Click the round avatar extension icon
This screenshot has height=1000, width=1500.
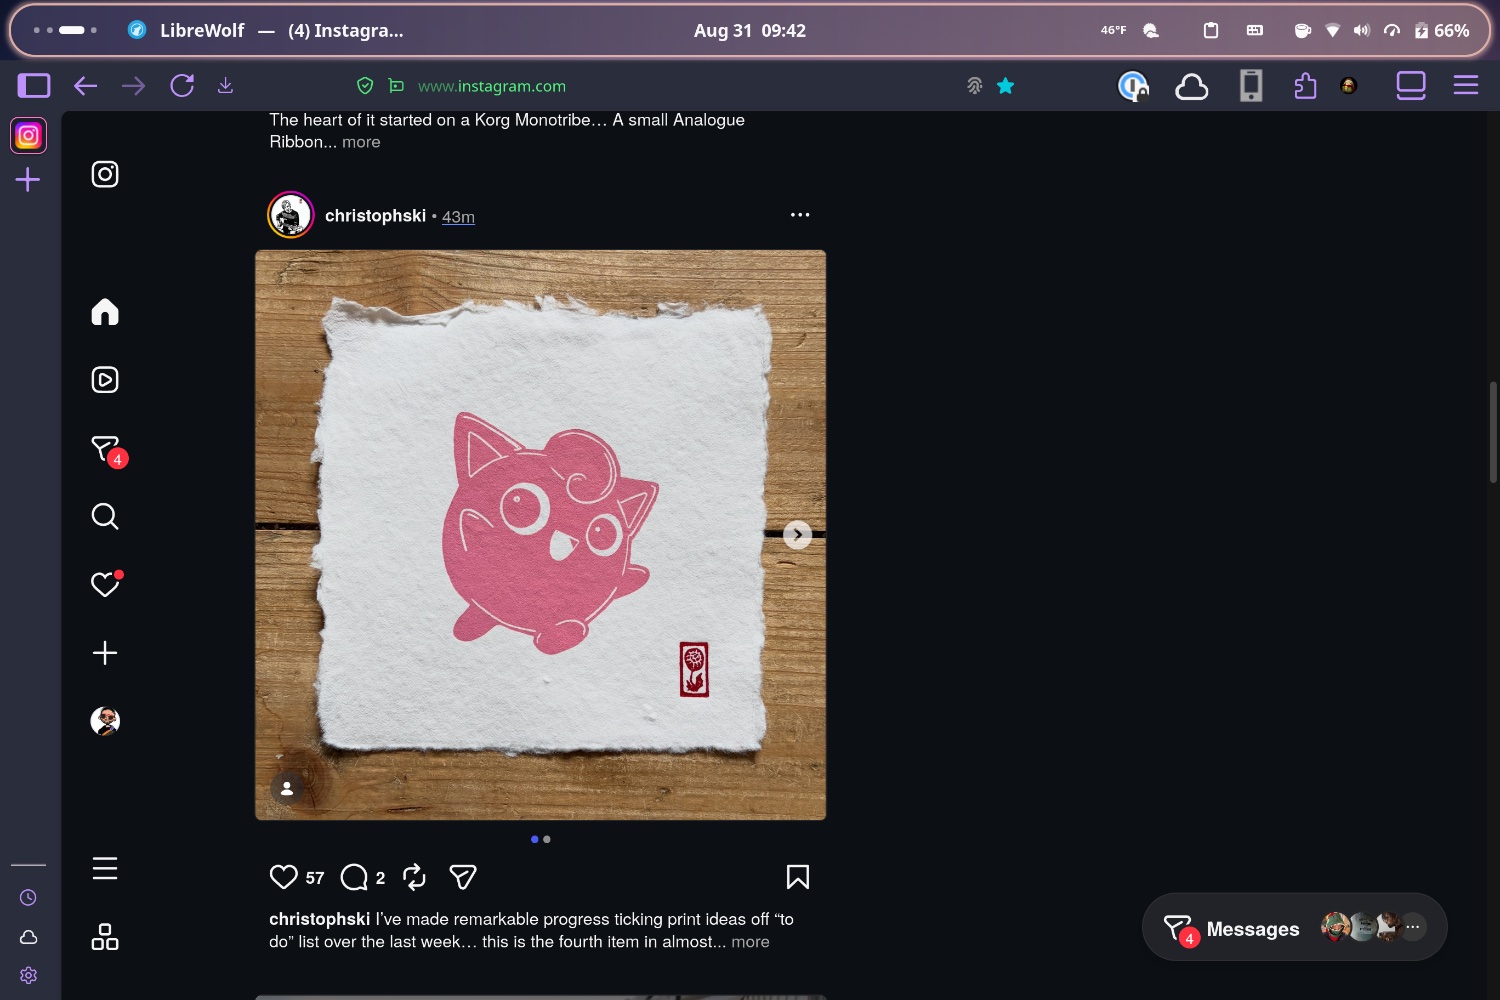pos(1348,86)
